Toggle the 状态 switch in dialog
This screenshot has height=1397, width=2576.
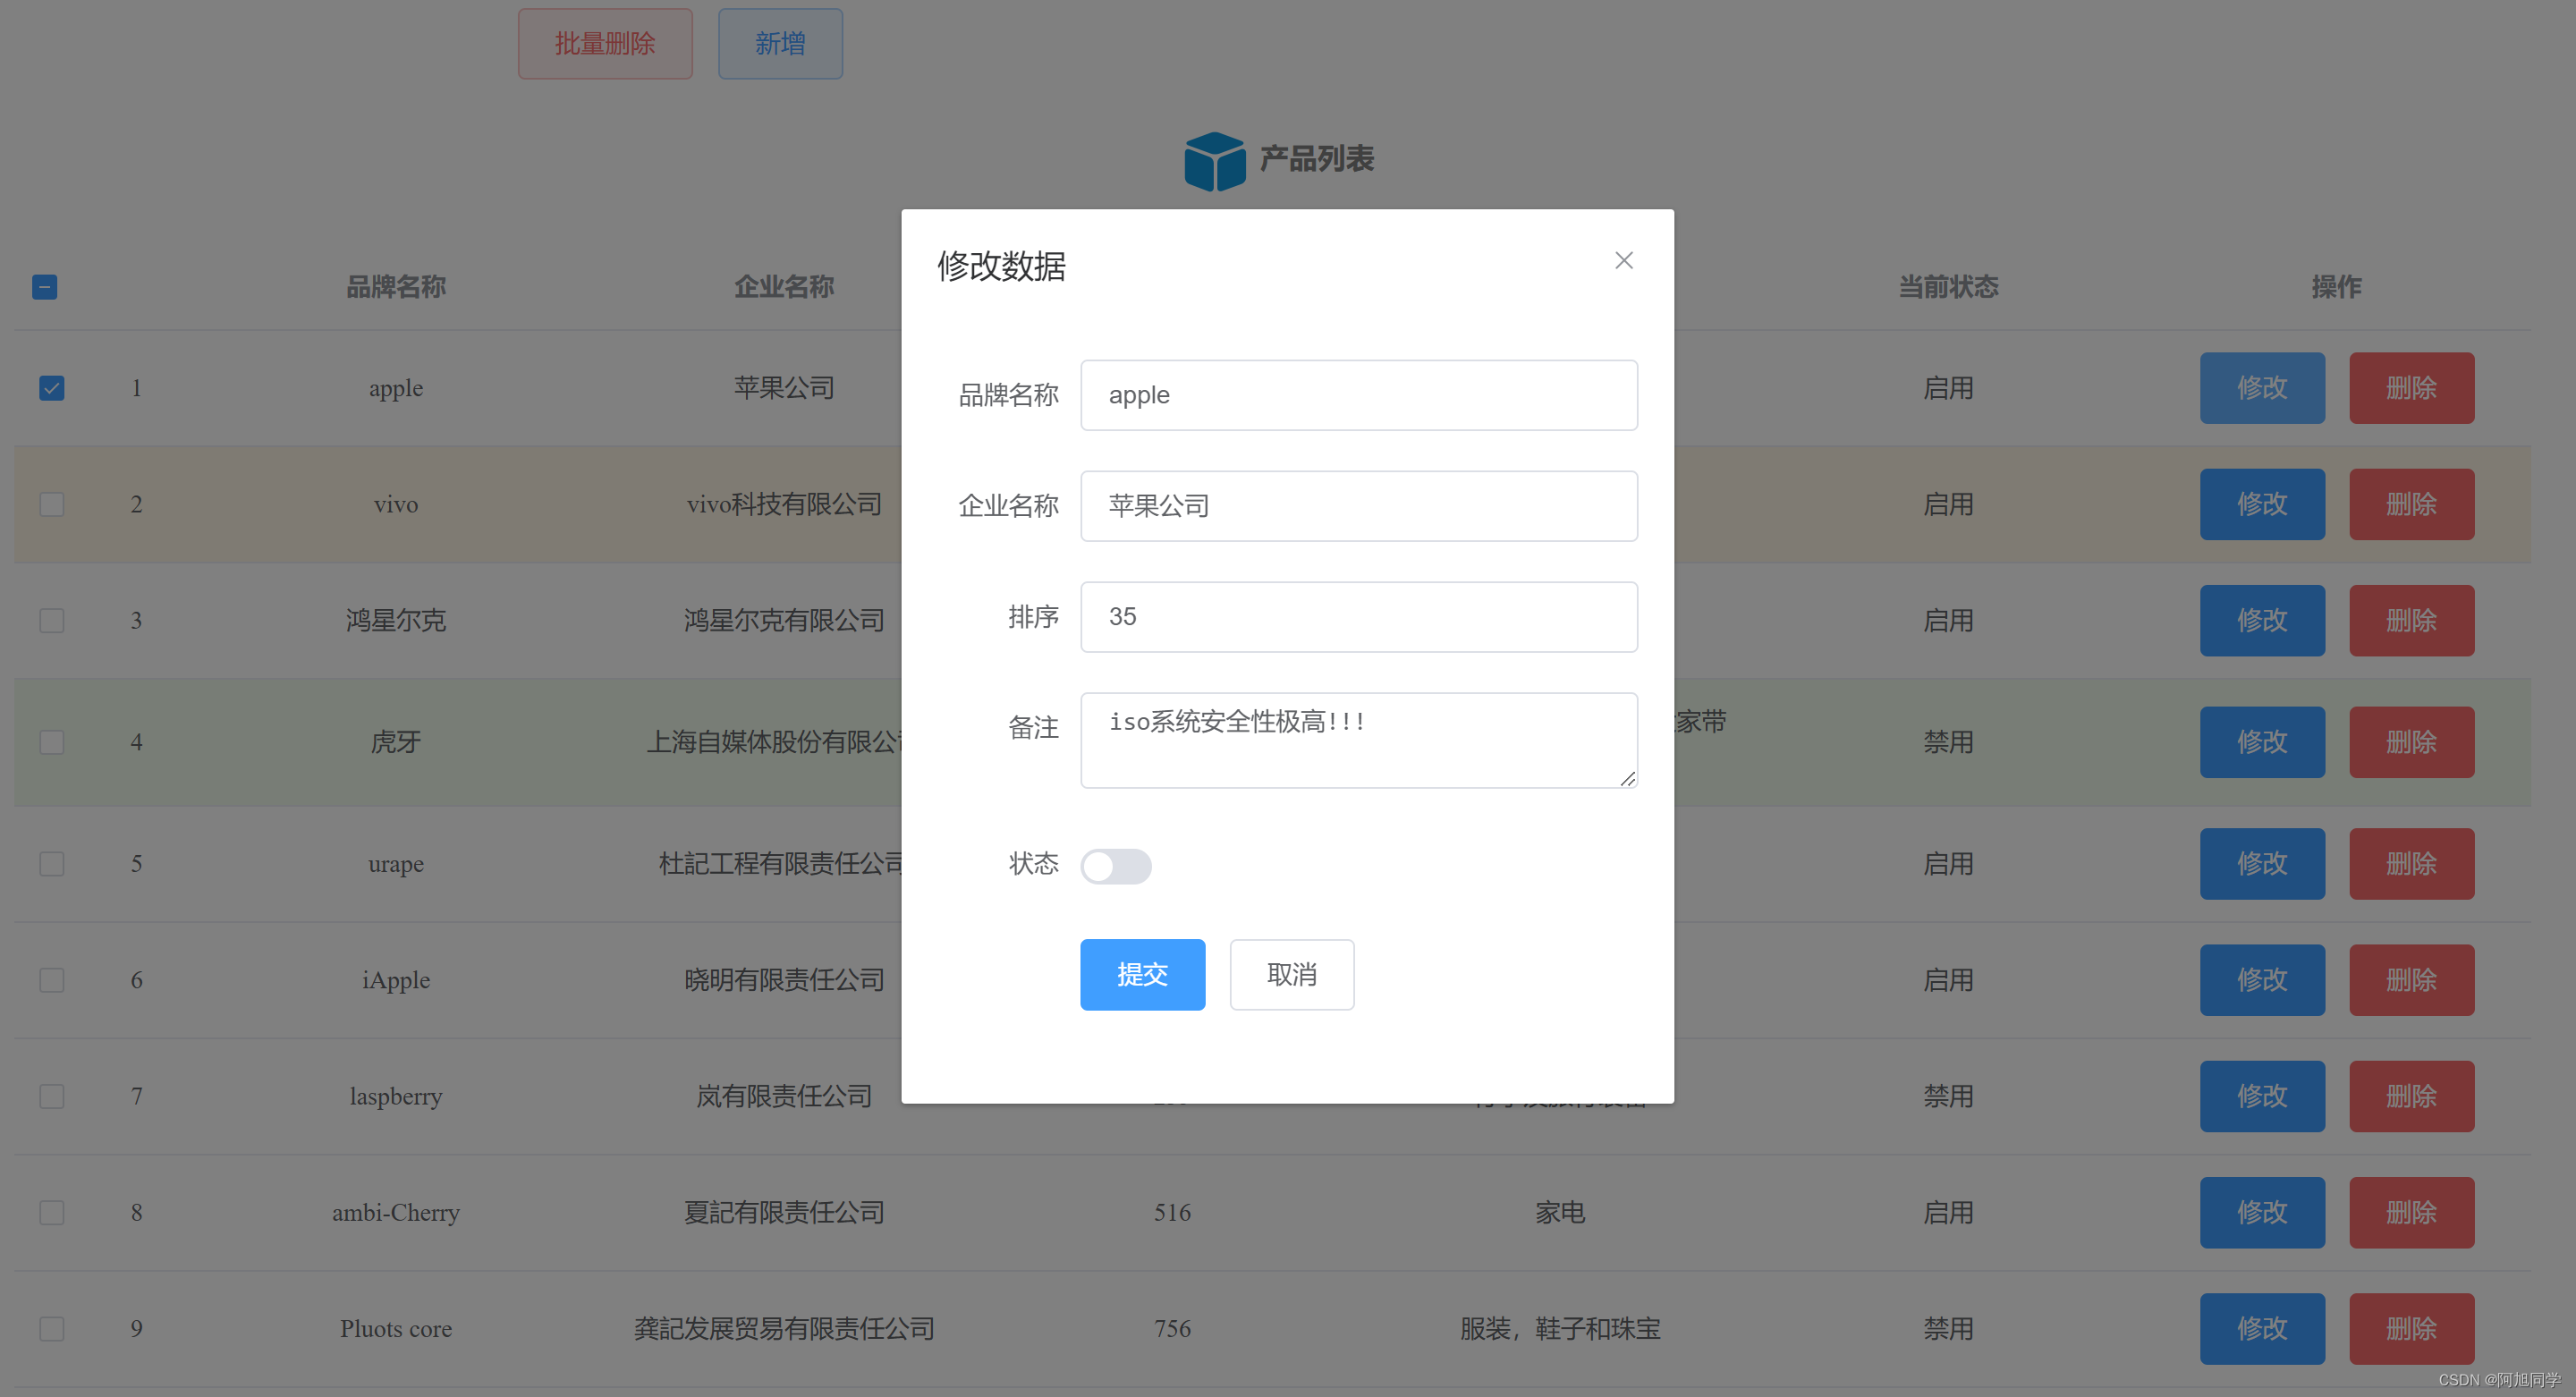1115,866
